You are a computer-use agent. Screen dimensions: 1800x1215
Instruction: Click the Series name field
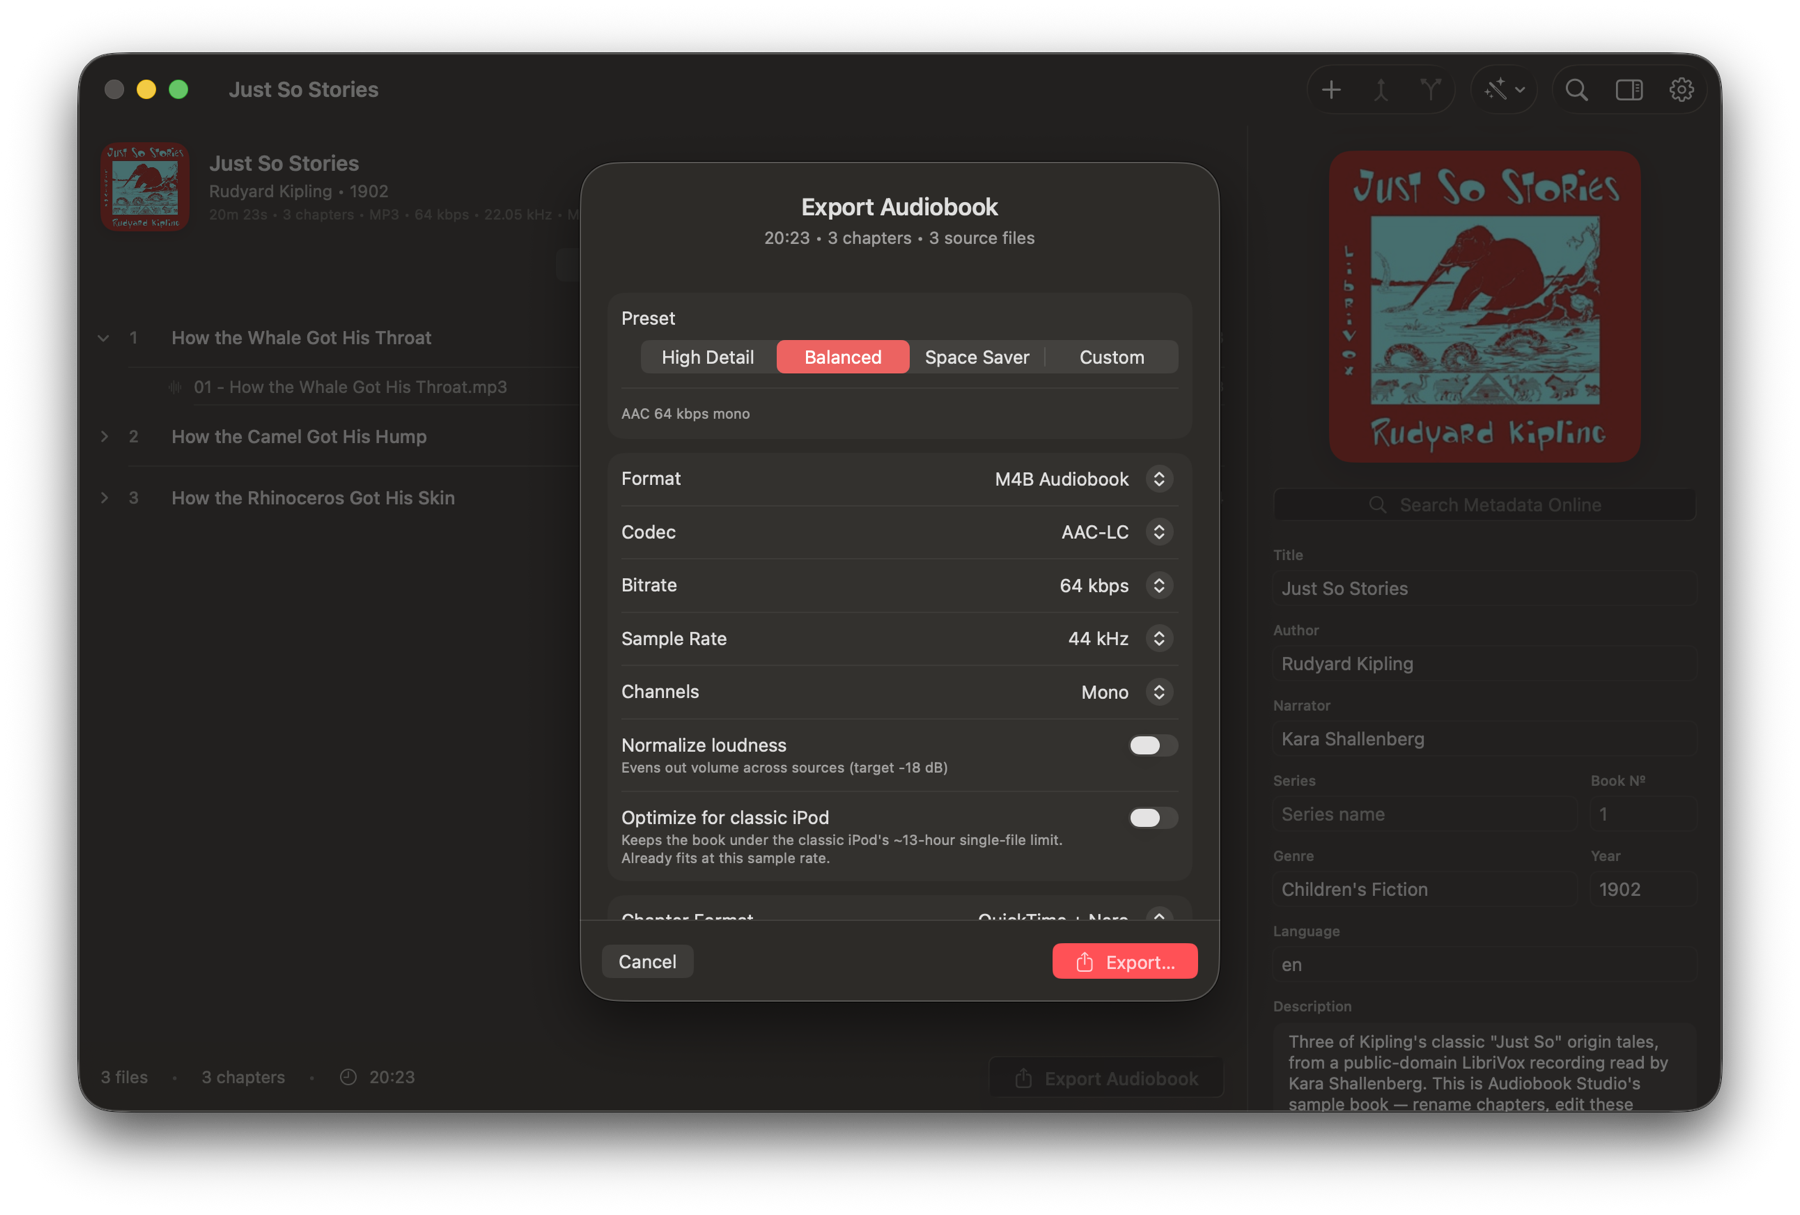point(1425,814)
